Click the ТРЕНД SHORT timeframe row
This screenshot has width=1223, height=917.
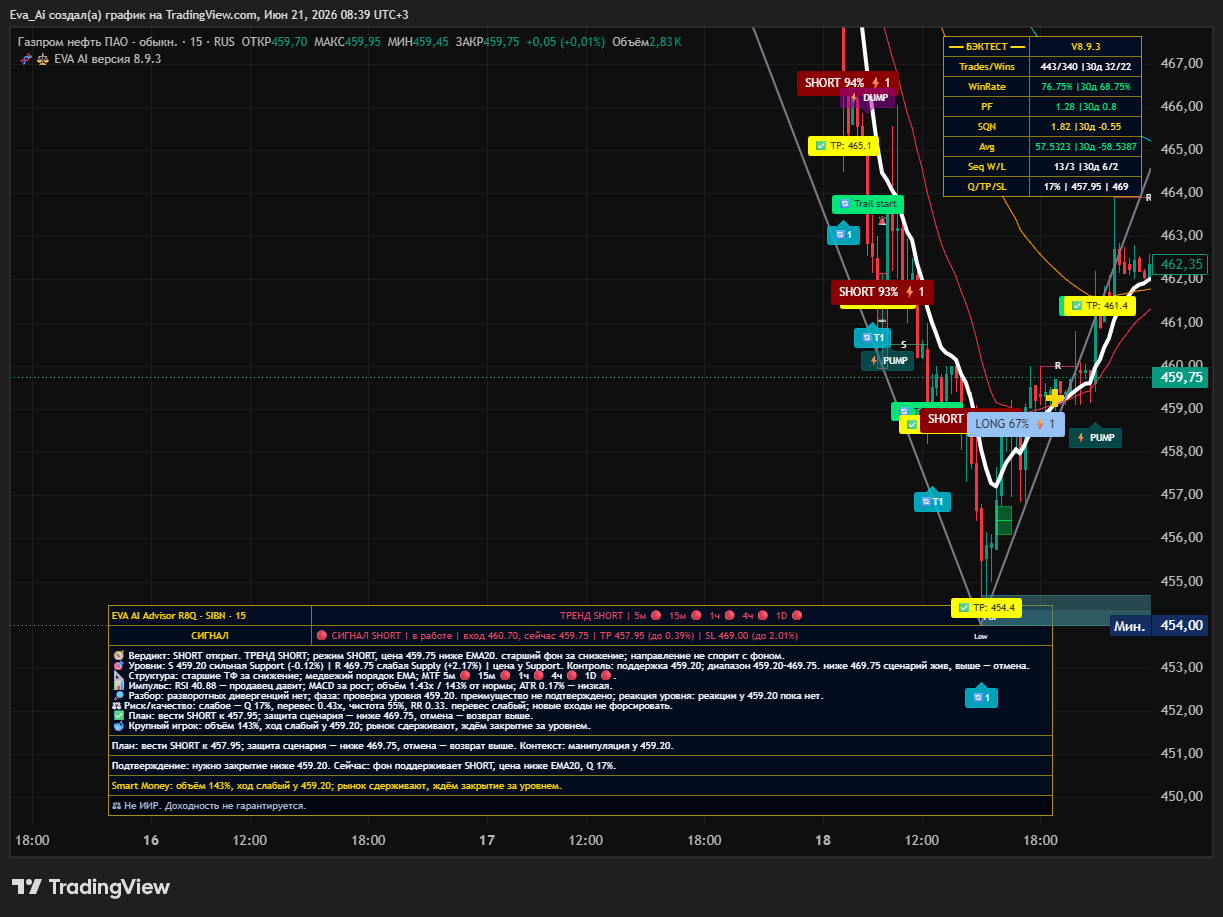681,616
